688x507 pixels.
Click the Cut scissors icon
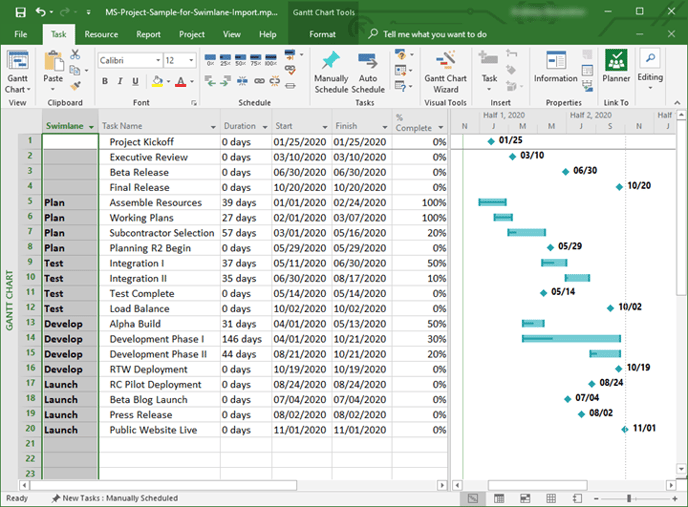75,54
